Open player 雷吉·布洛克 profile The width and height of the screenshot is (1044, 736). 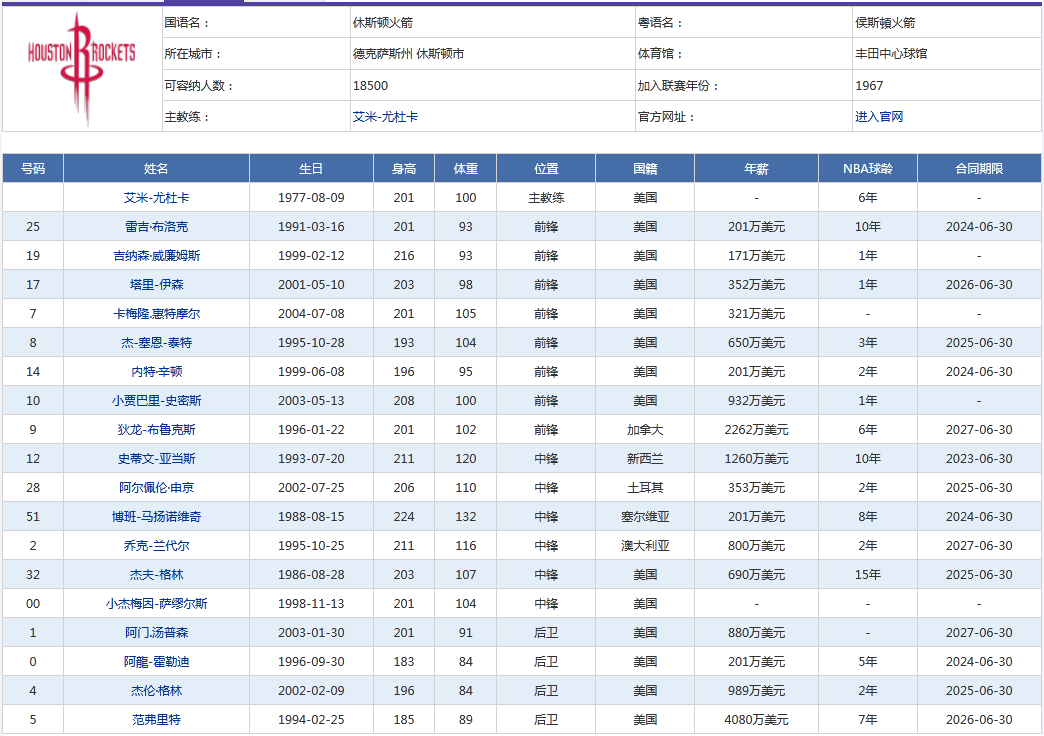pos(156,227)
